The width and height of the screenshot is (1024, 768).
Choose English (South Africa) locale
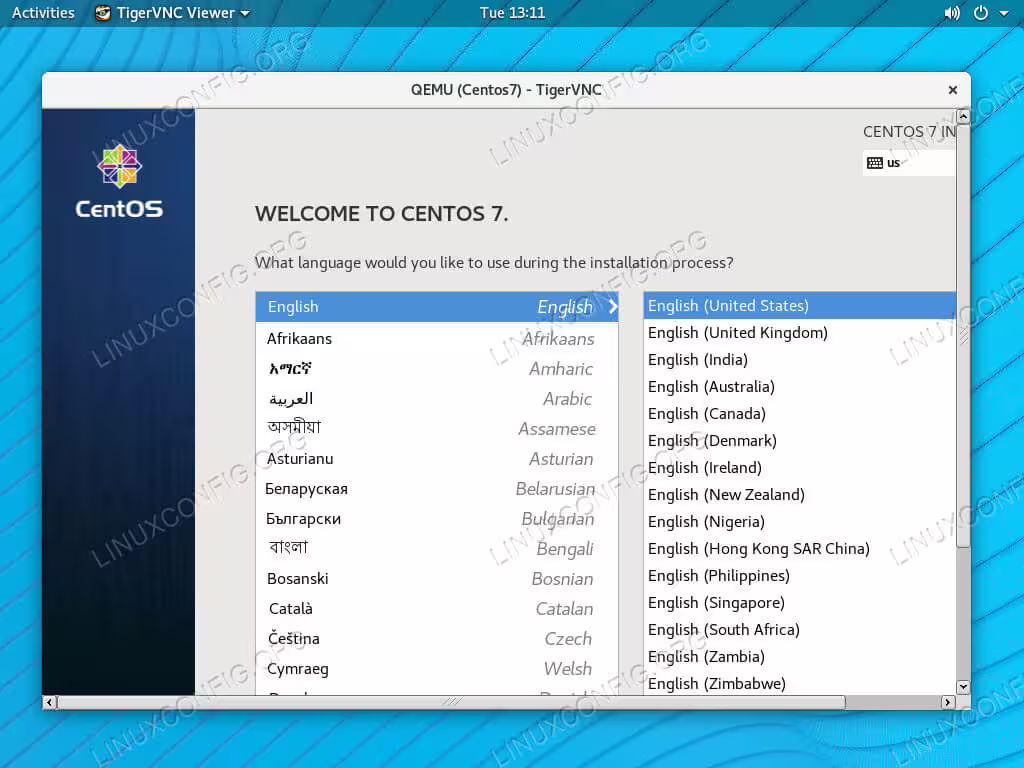point(799,630)
